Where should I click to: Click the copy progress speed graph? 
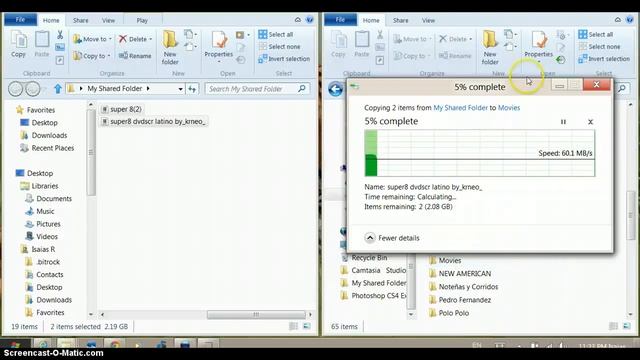[x=480, y=153]
